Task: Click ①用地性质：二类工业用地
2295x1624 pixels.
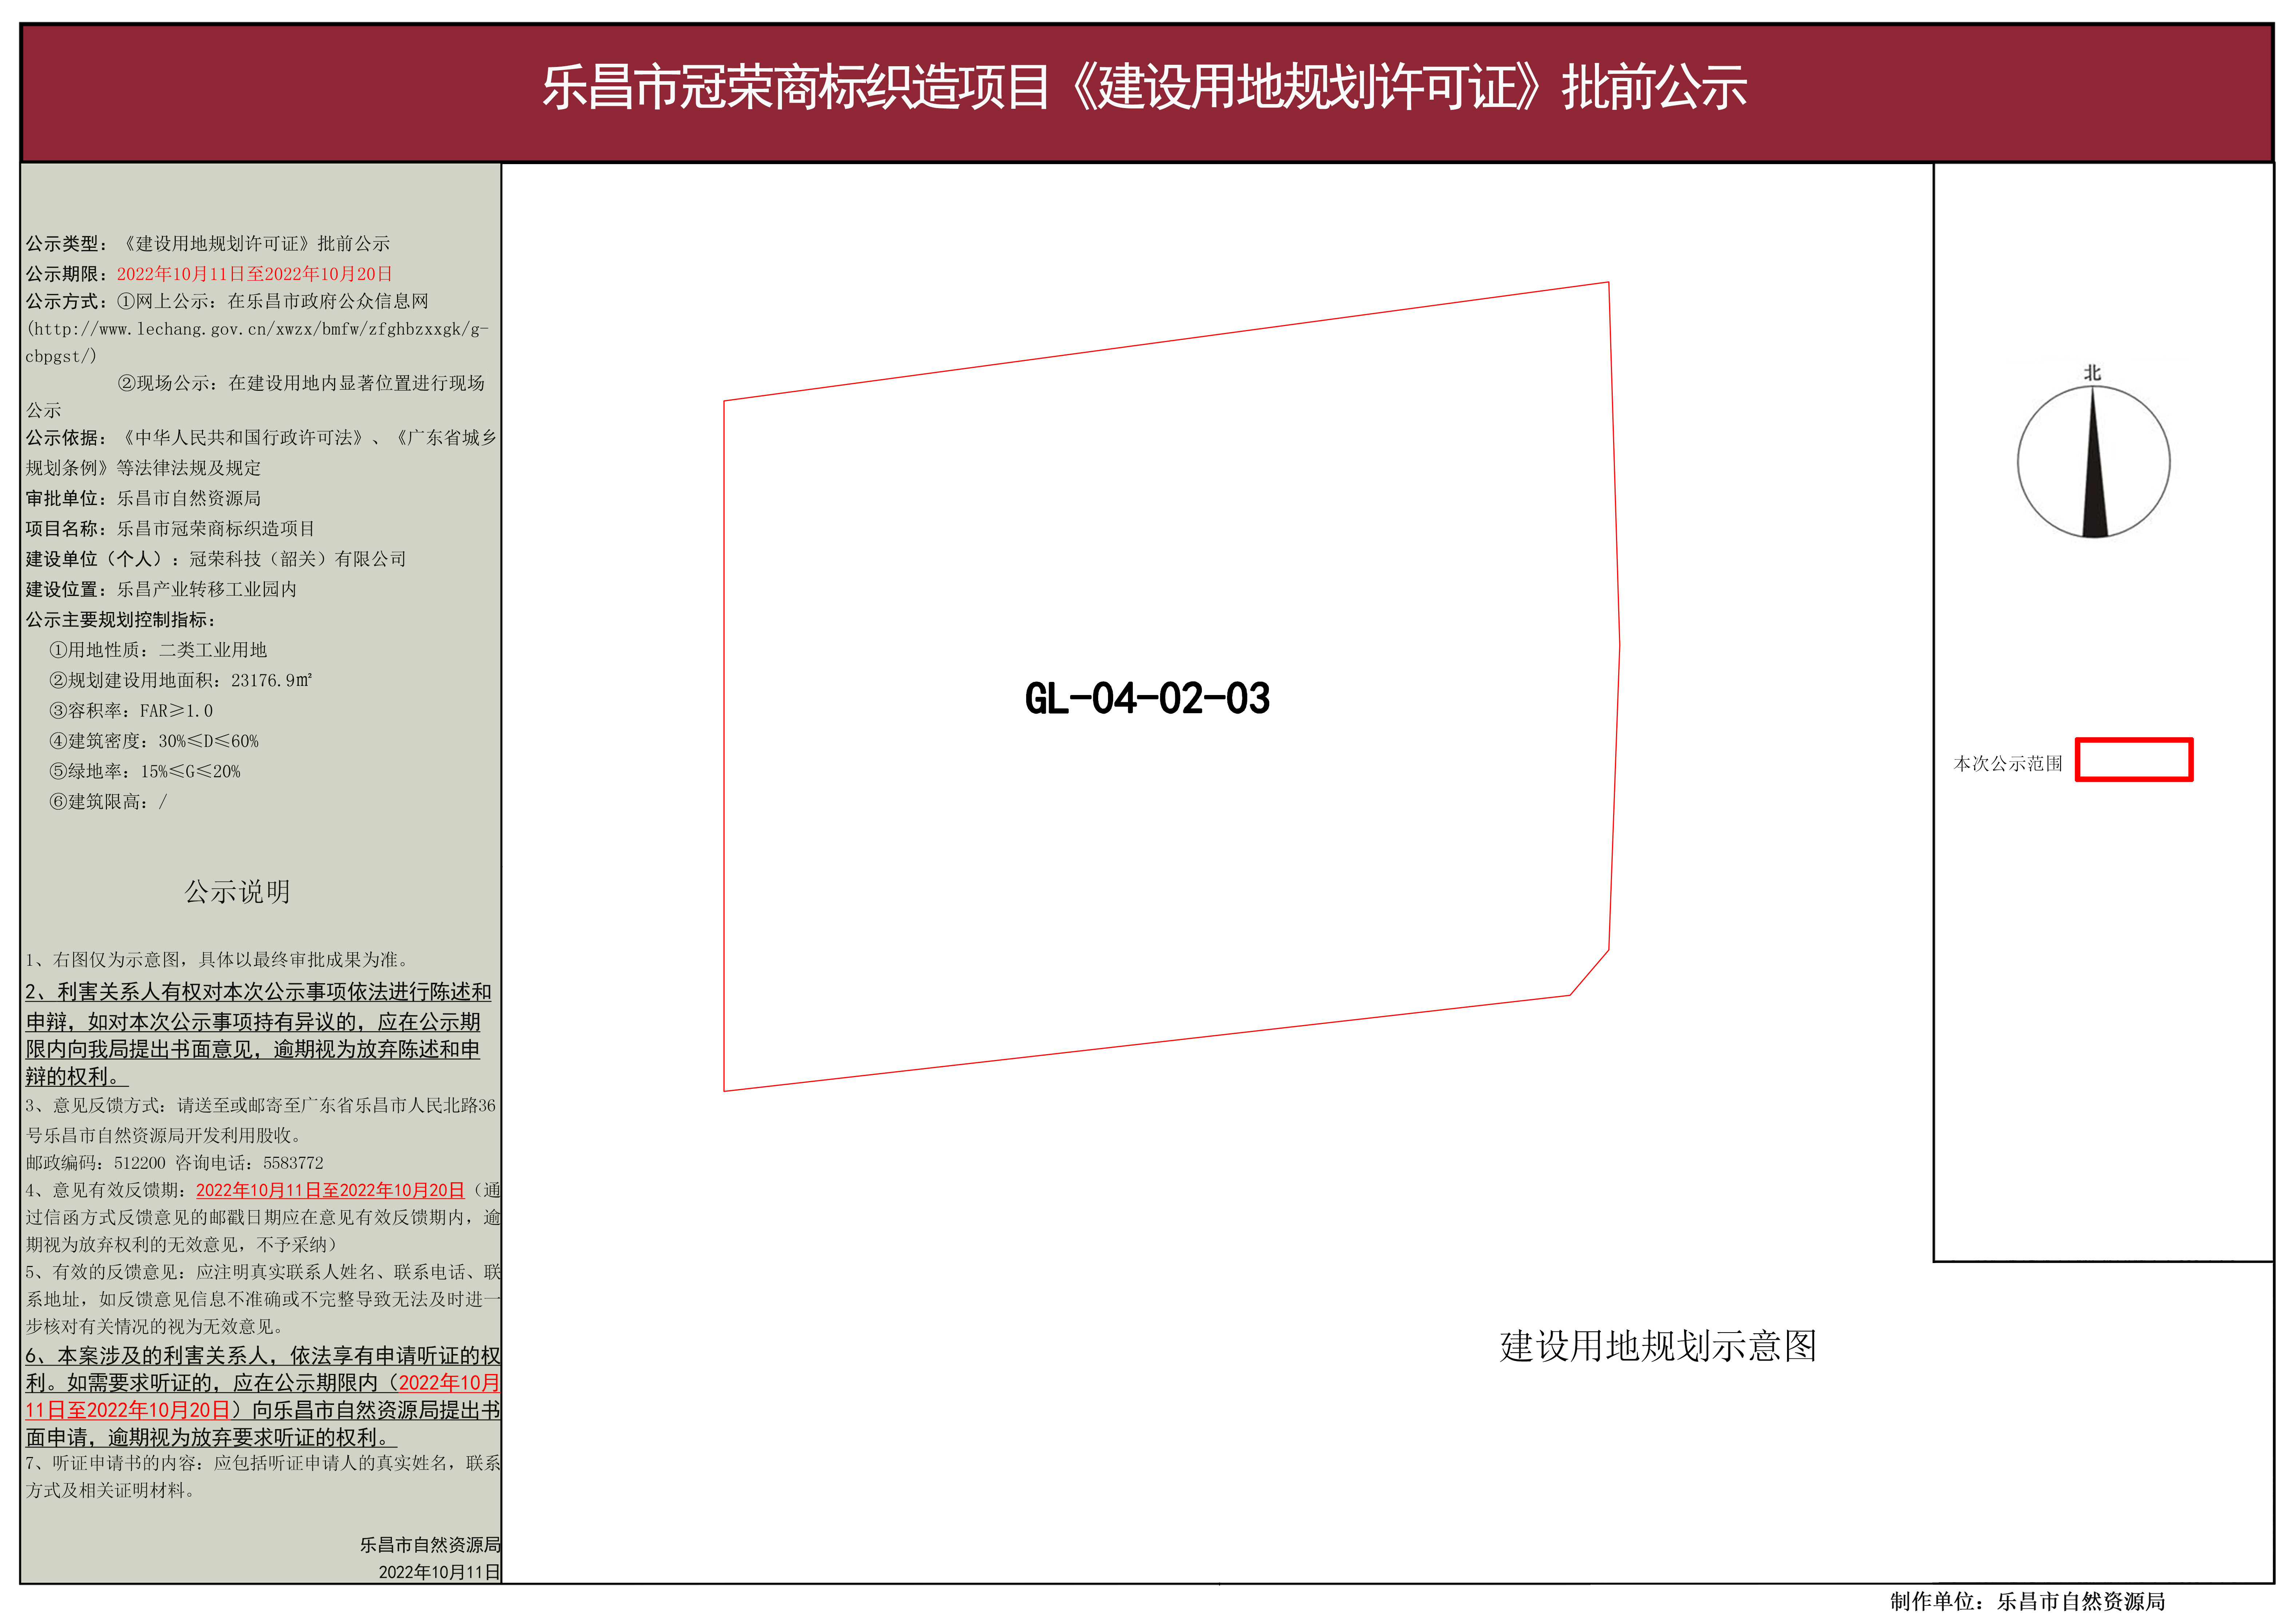Action: point(158,650)
